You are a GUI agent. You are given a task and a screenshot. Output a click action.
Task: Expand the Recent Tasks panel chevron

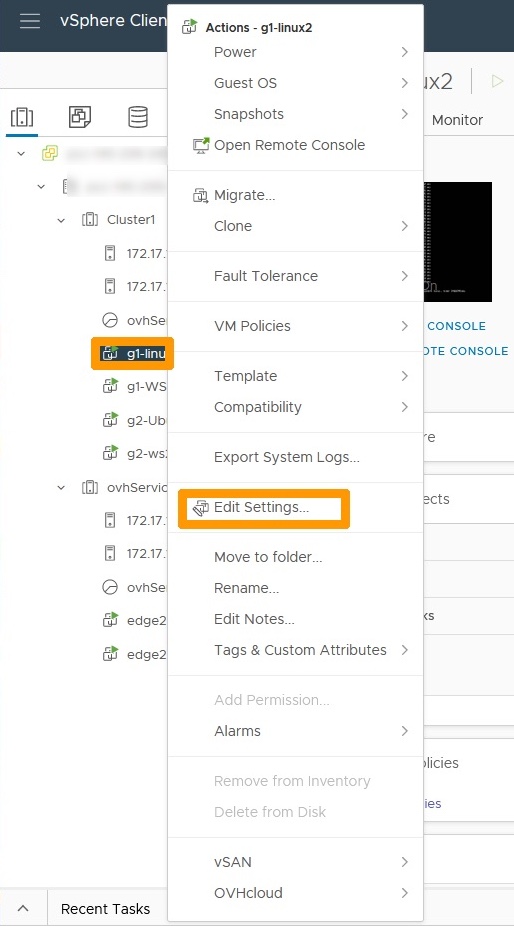23,908
